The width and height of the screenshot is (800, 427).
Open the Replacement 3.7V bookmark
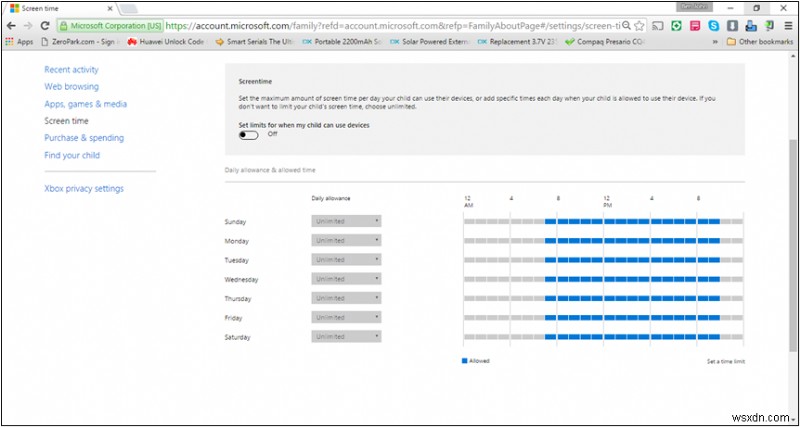coord(518,42)
